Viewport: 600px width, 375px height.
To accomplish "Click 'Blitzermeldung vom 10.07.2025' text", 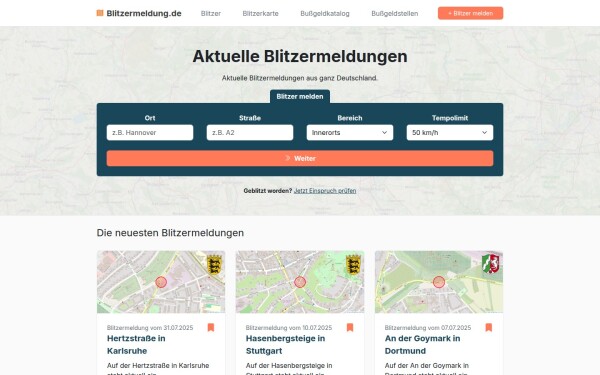I will point(289,328).
